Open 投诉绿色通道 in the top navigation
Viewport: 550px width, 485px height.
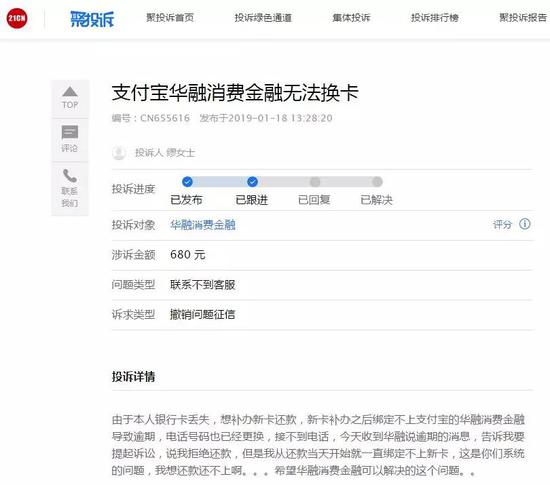(x=263, y=18)
